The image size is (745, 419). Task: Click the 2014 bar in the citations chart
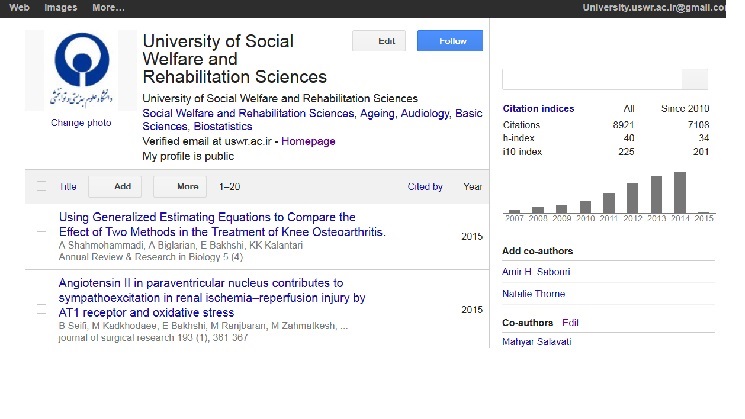click(680, 192)
